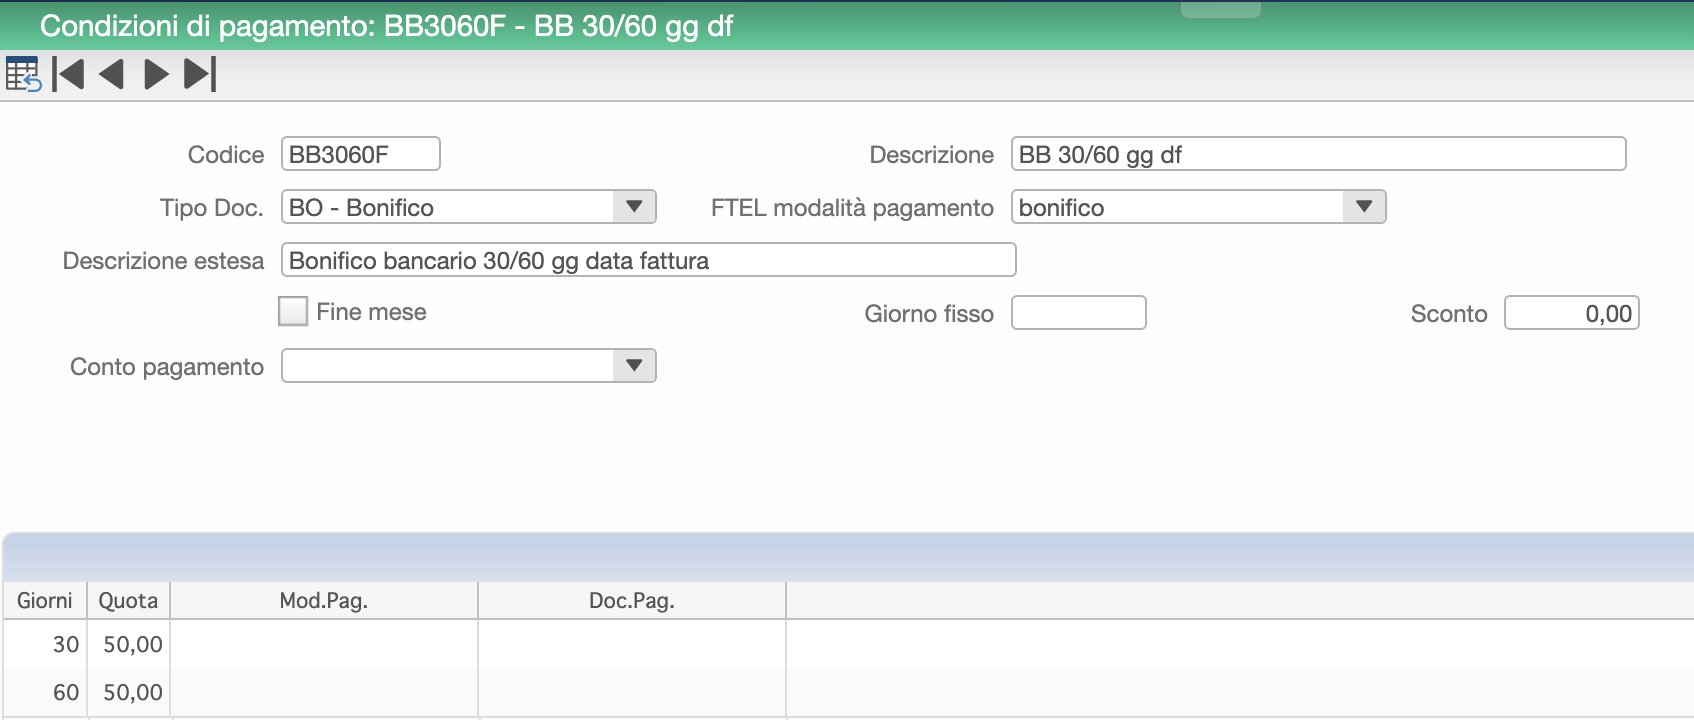Viewport: 1694px width, 720px height.
Task: Select the Quota column header
Action: point(129,601)
